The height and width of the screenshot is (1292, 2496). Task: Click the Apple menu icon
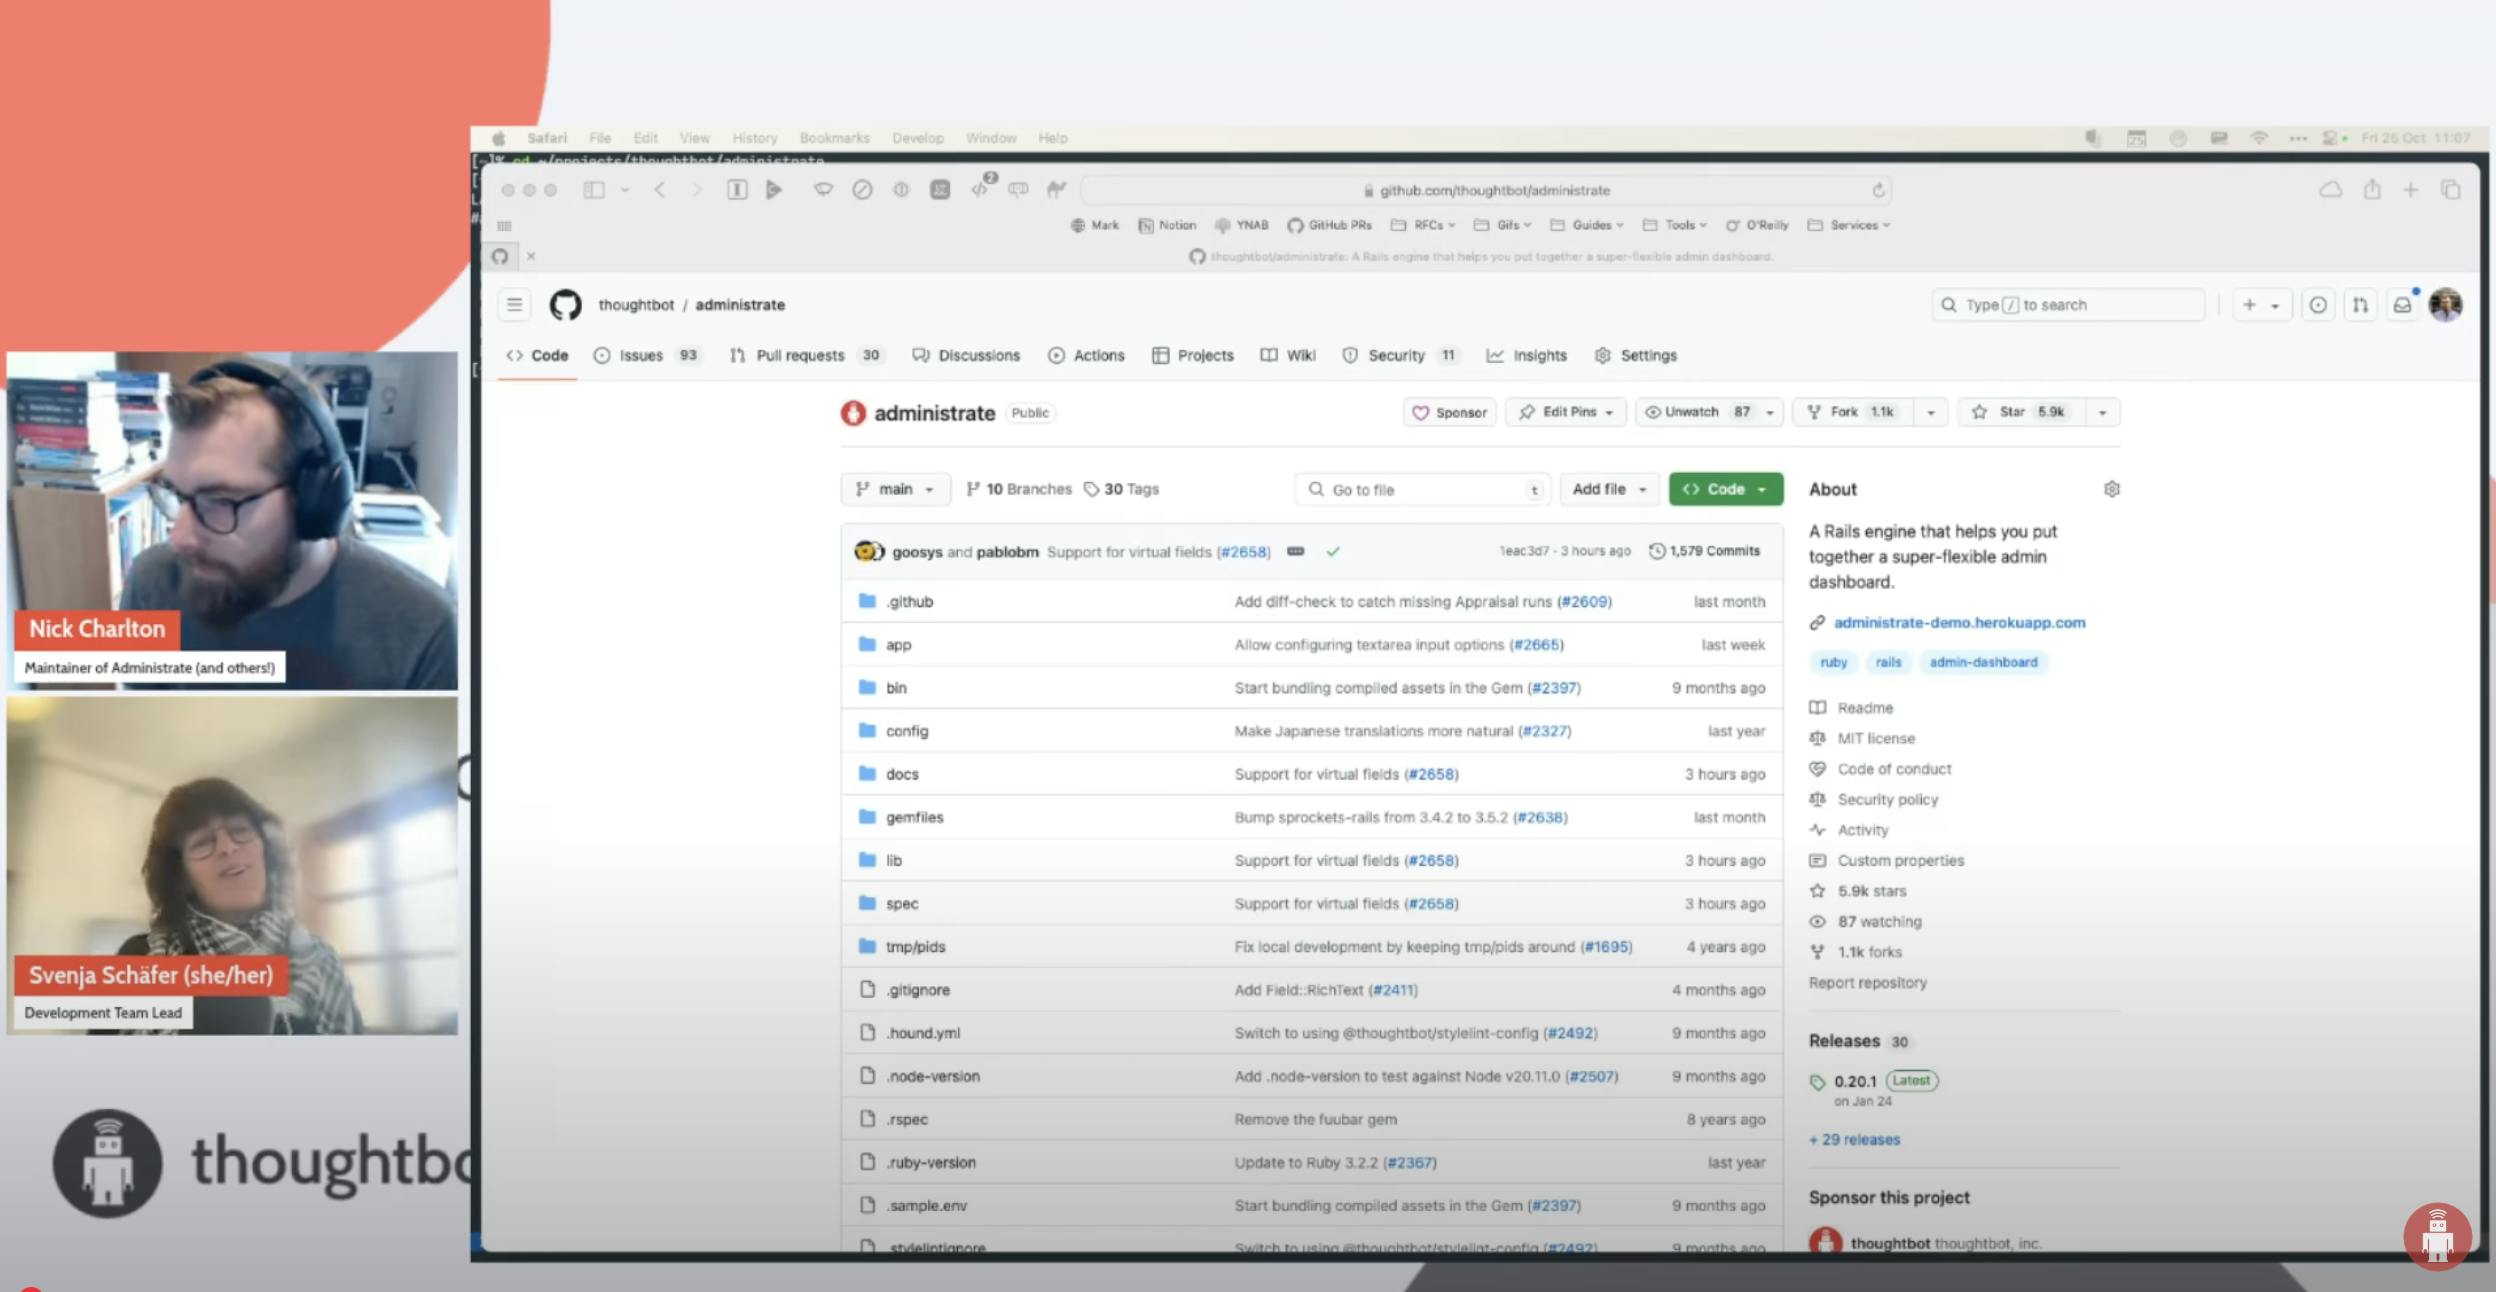(498, 138)
